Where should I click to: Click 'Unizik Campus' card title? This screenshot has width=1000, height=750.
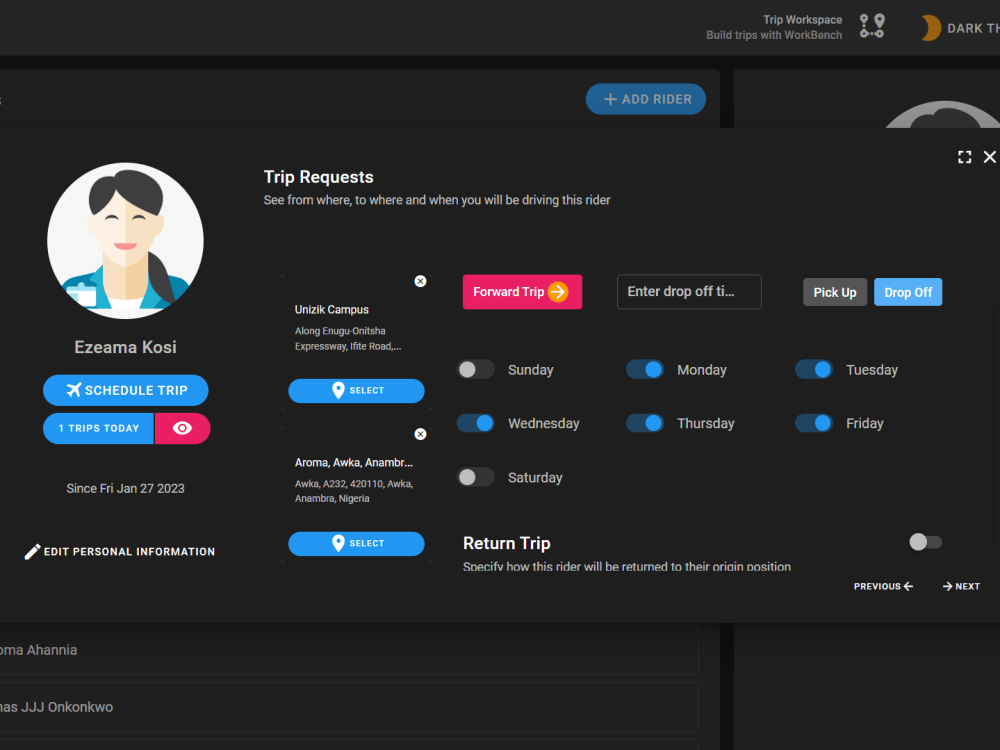(x=332, y=309)
